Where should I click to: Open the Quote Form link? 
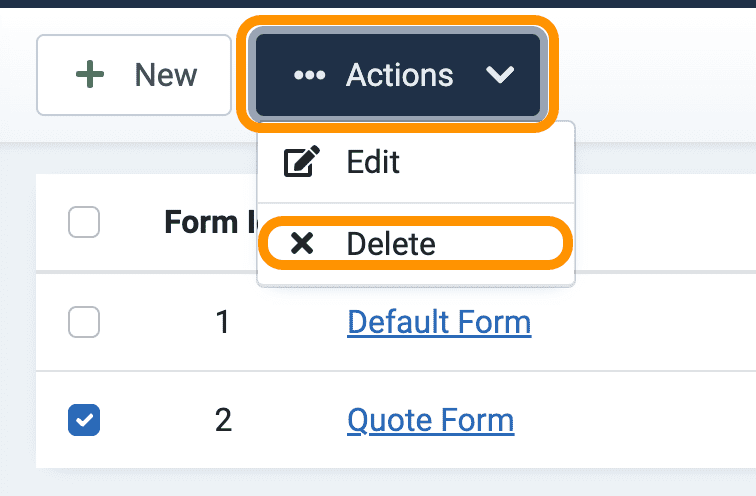pos(431,420)
